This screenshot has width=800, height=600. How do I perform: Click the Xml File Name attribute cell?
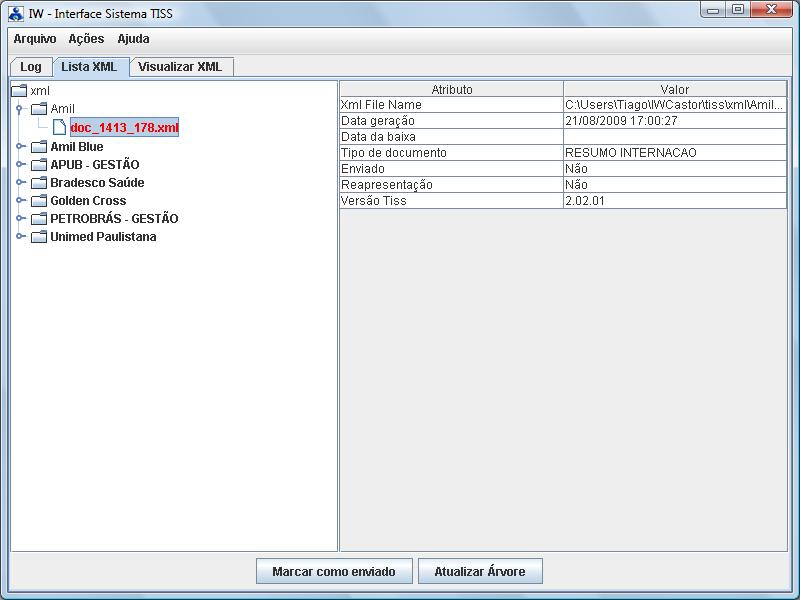[x=452, y=105]
